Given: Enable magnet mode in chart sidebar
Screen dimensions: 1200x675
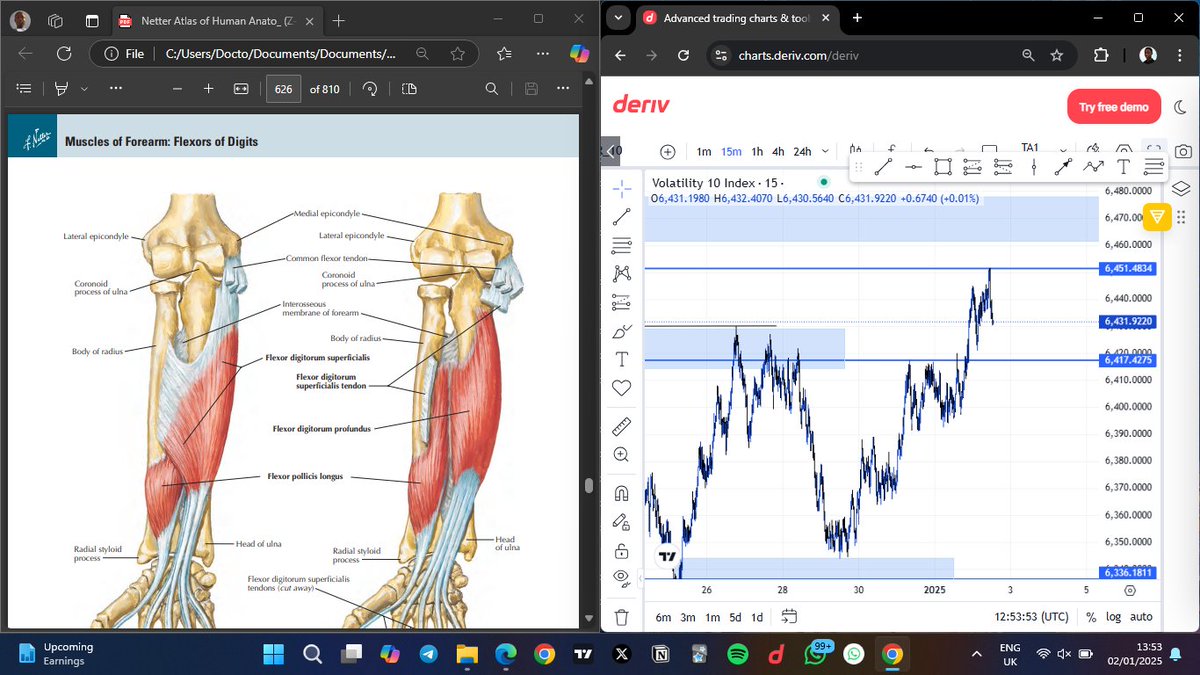Looking at the screenshot, I should [x=621, y=493].
